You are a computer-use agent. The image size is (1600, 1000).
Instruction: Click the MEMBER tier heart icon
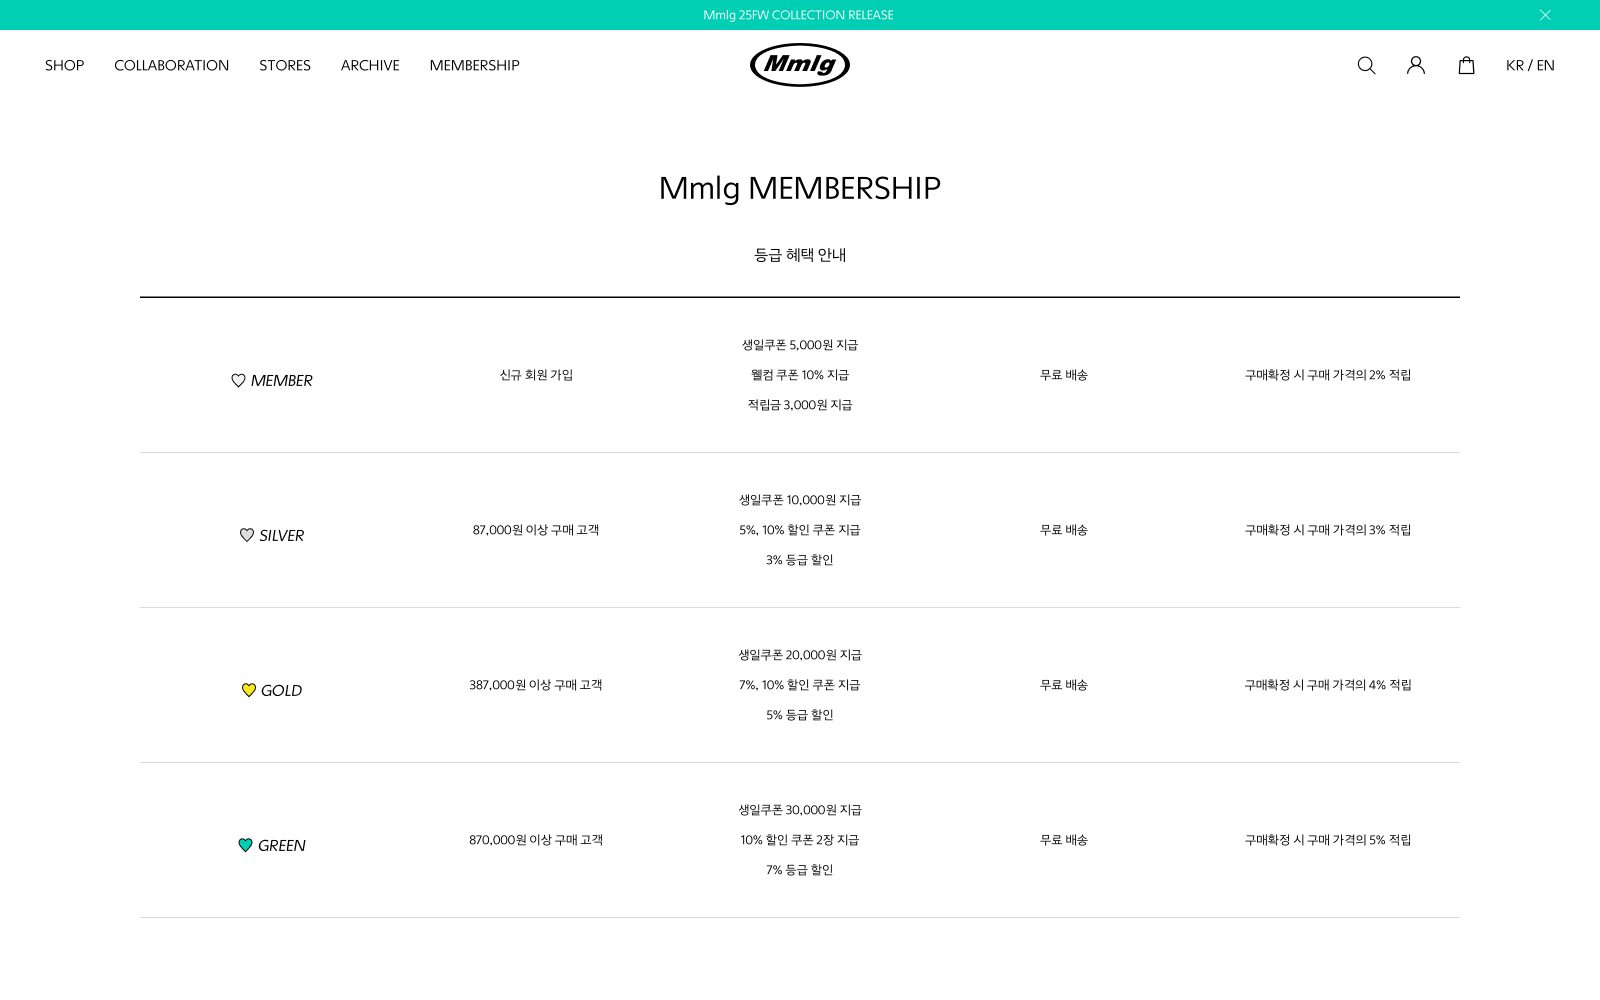(238, 380)
